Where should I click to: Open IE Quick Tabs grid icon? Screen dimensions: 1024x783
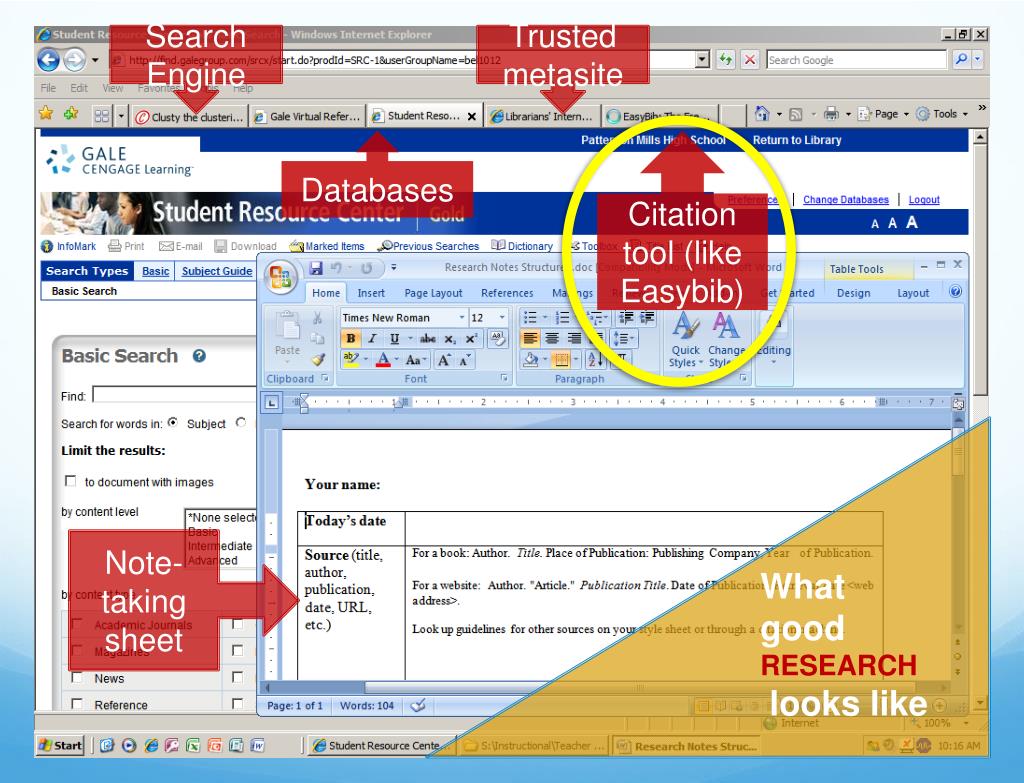pyautogui.click(x=102, y=116)
